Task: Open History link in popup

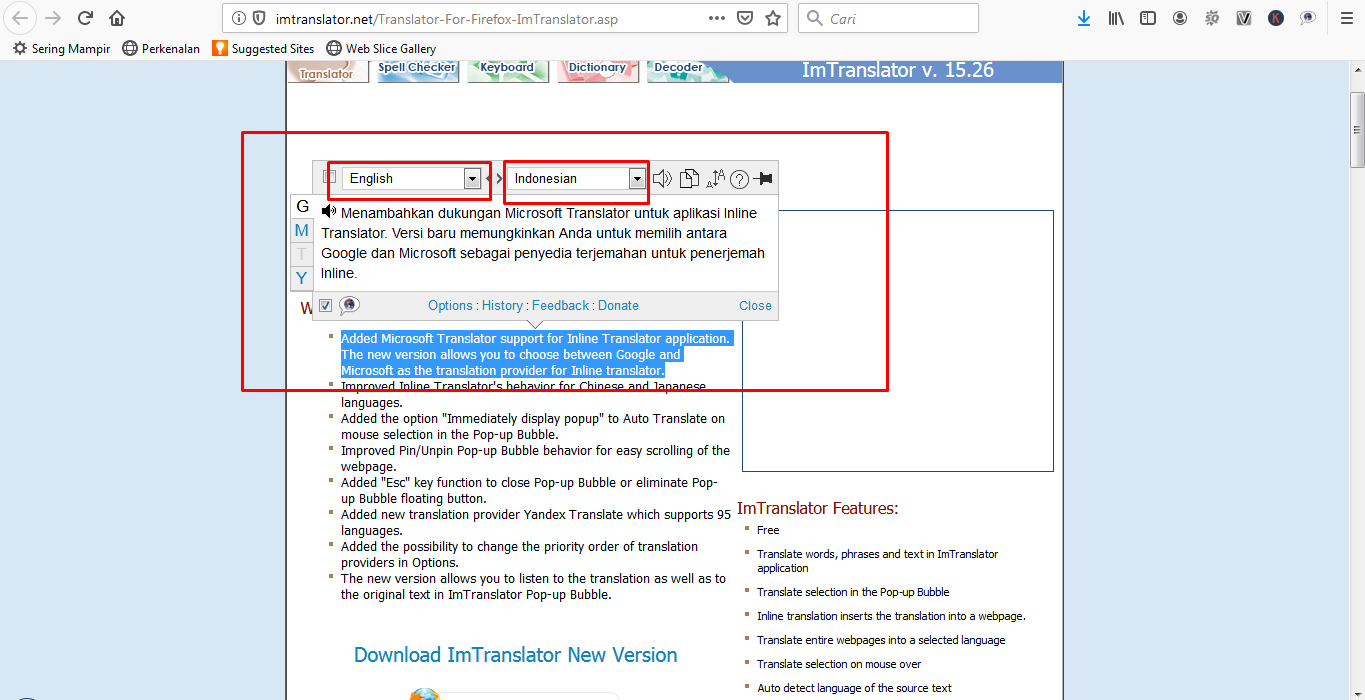Action: (x=502, y=306)
